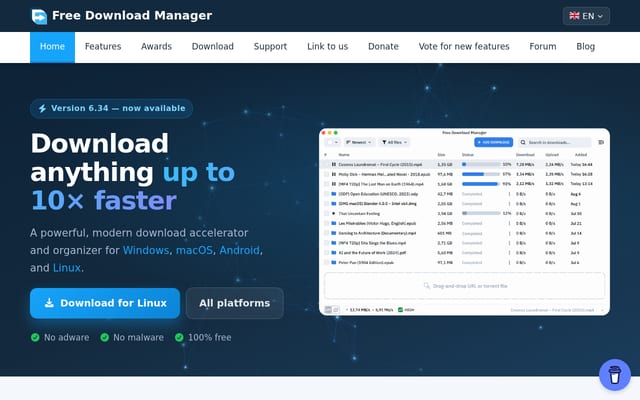
Task: Tick the checkbox on Les Misérables row
Action: tap(326, 223)
